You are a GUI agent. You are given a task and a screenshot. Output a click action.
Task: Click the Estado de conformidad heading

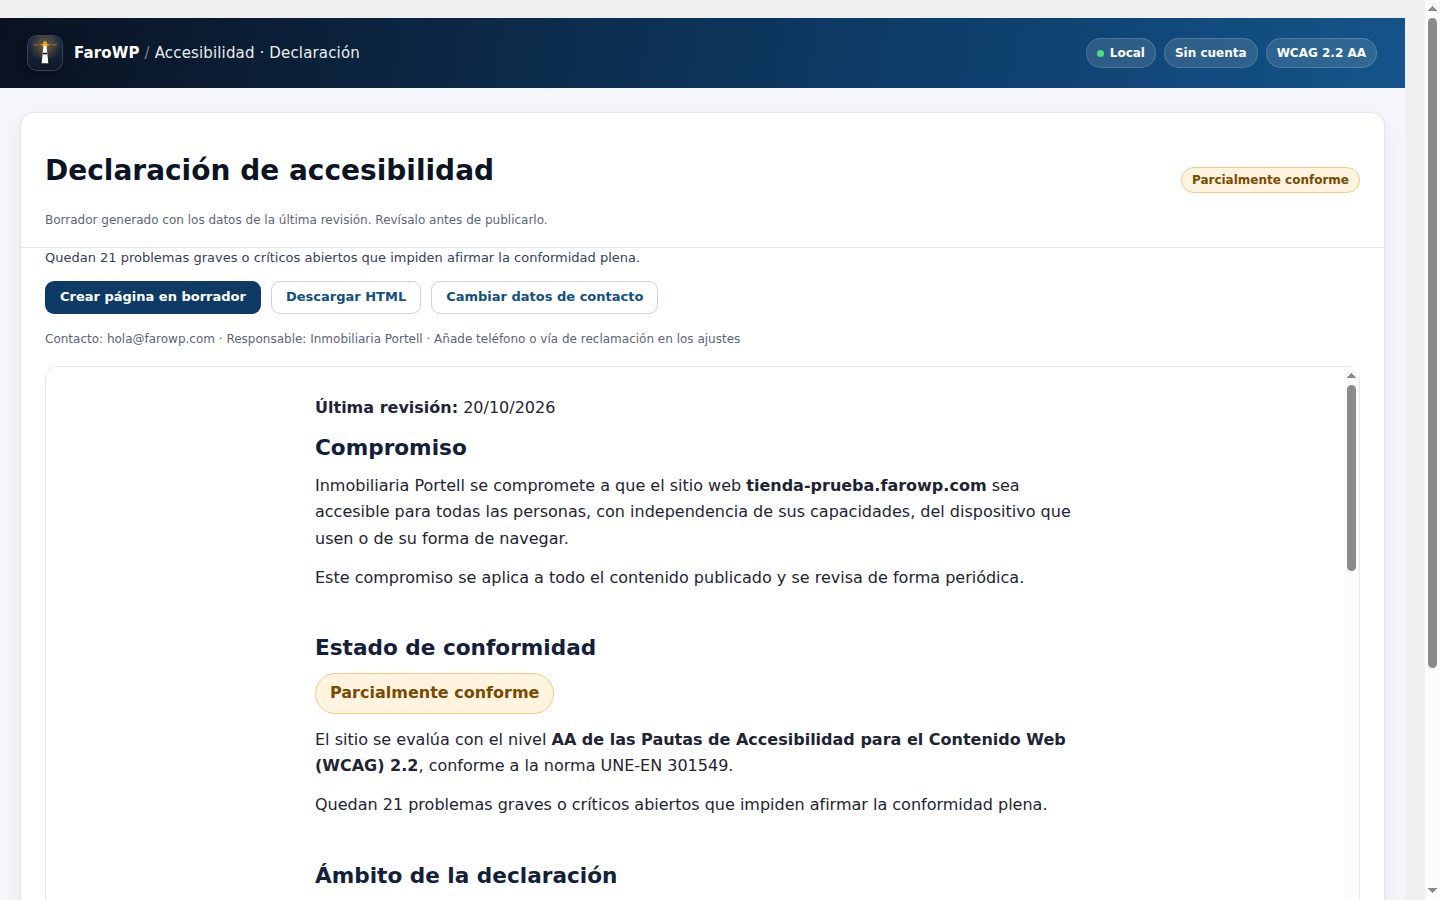[455, 647]
